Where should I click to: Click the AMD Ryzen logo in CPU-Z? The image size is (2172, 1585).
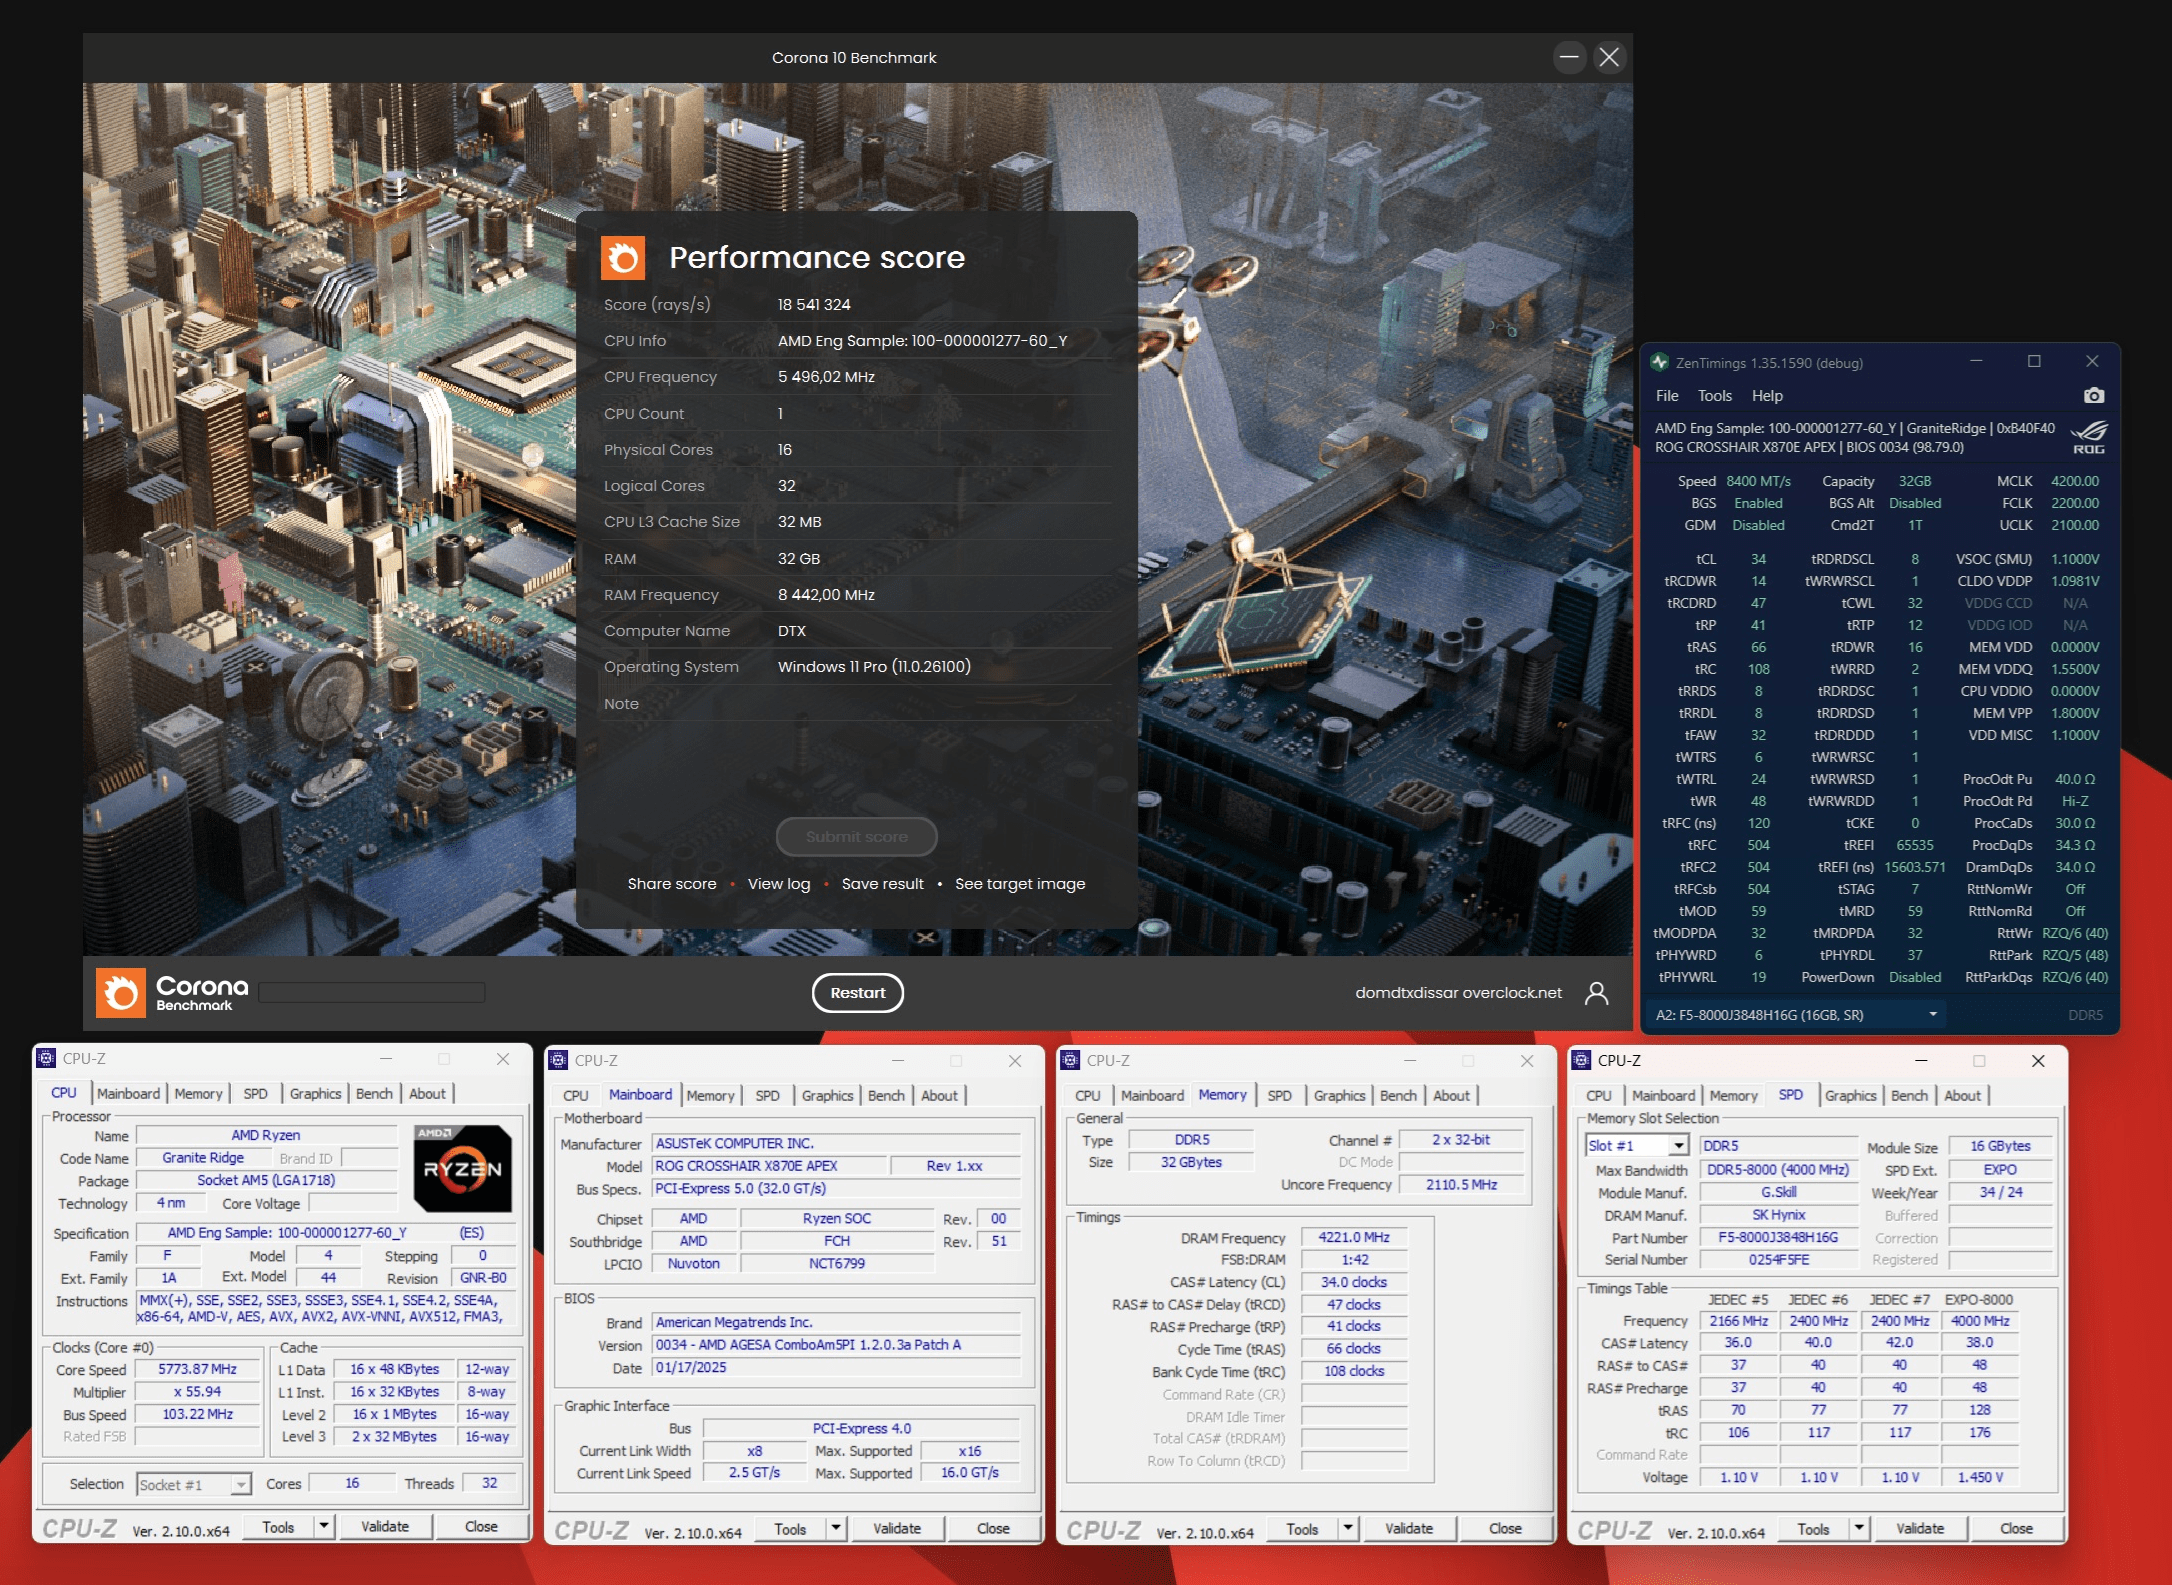[x=463, y=1168]
